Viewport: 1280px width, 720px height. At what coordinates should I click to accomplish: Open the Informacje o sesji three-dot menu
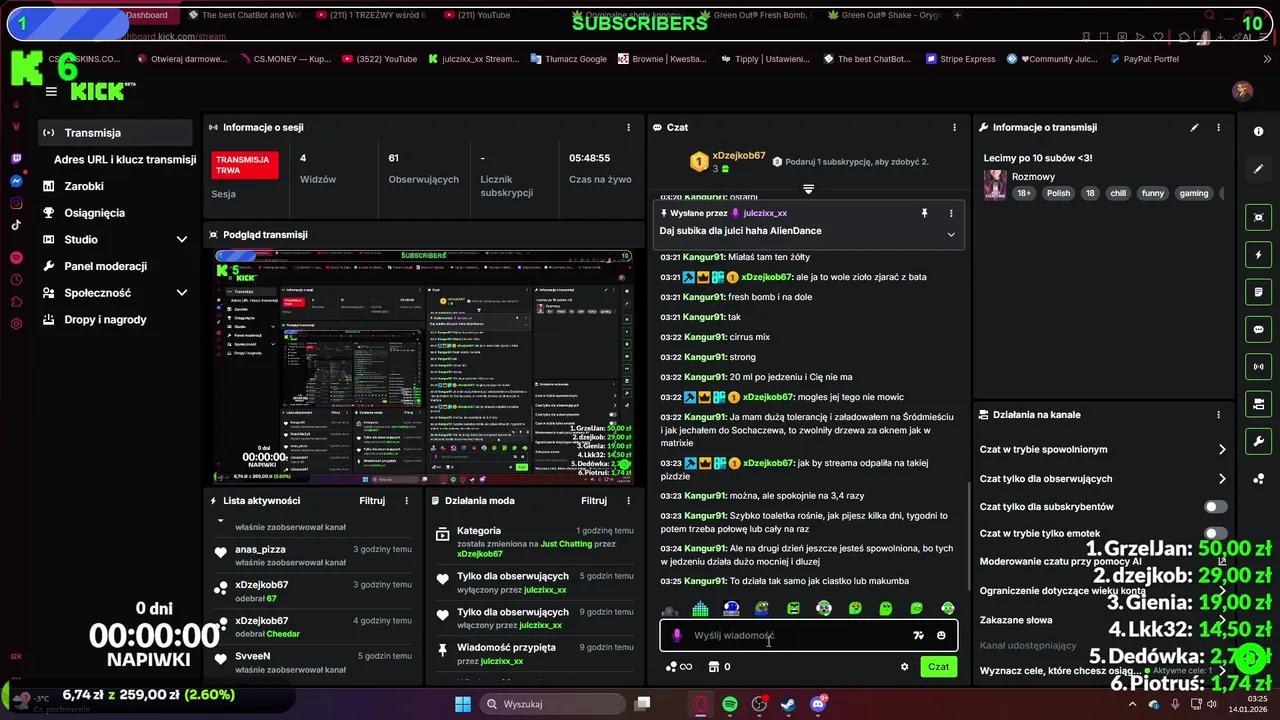[x=628, y=127]
